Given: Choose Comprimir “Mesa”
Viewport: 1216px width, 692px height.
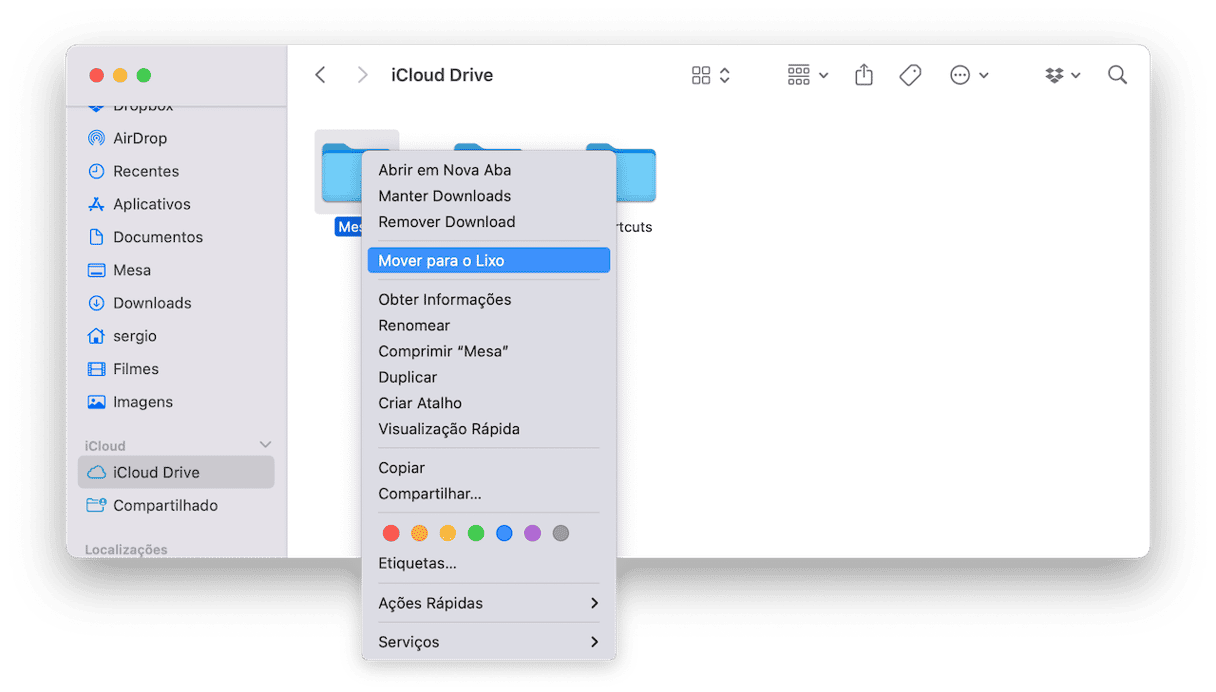Looking at the screenshot, I should point(488,352).
